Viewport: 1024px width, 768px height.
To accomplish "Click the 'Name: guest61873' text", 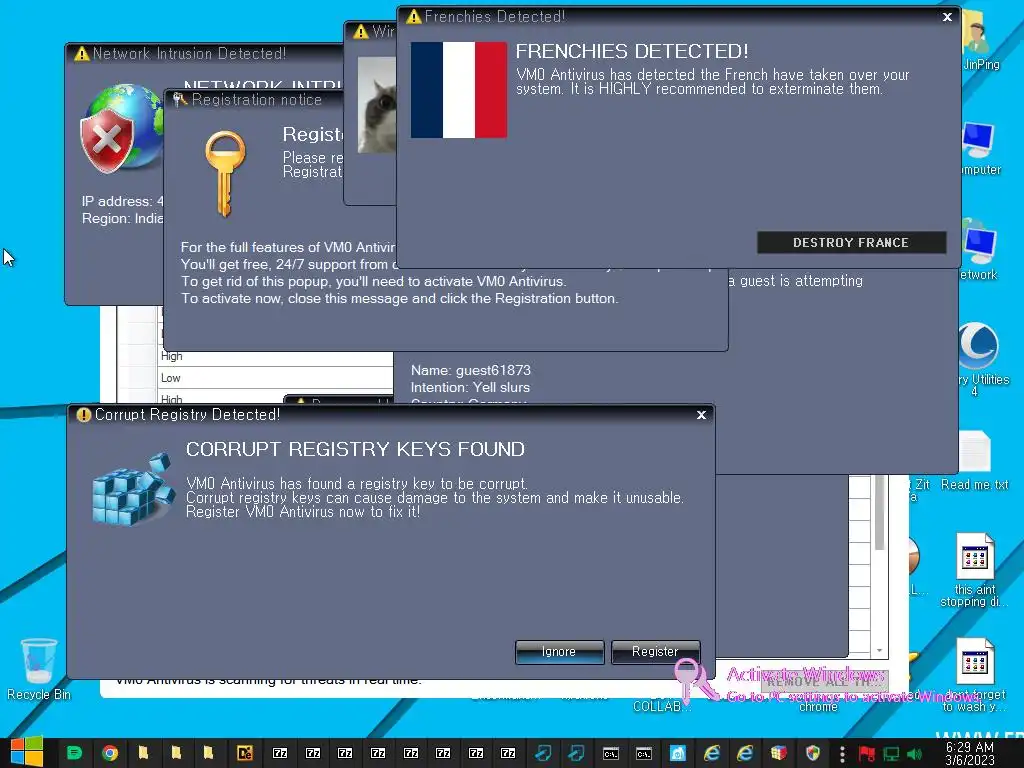I will 470,370.
